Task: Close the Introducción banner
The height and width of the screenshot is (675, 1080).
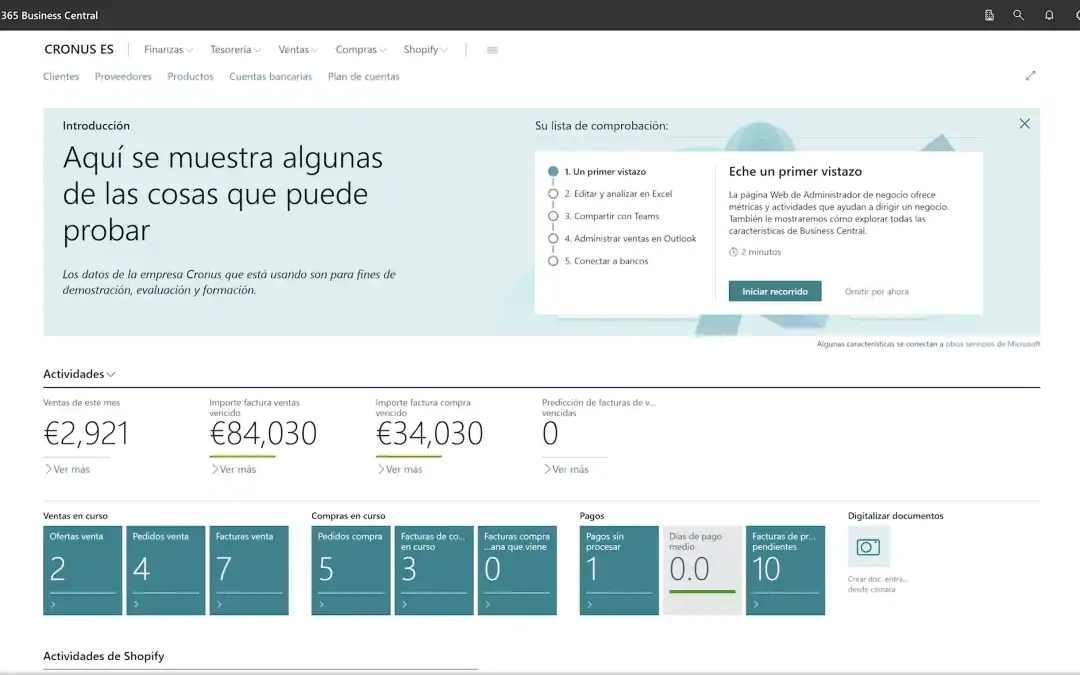Action: click(1025, 123)
